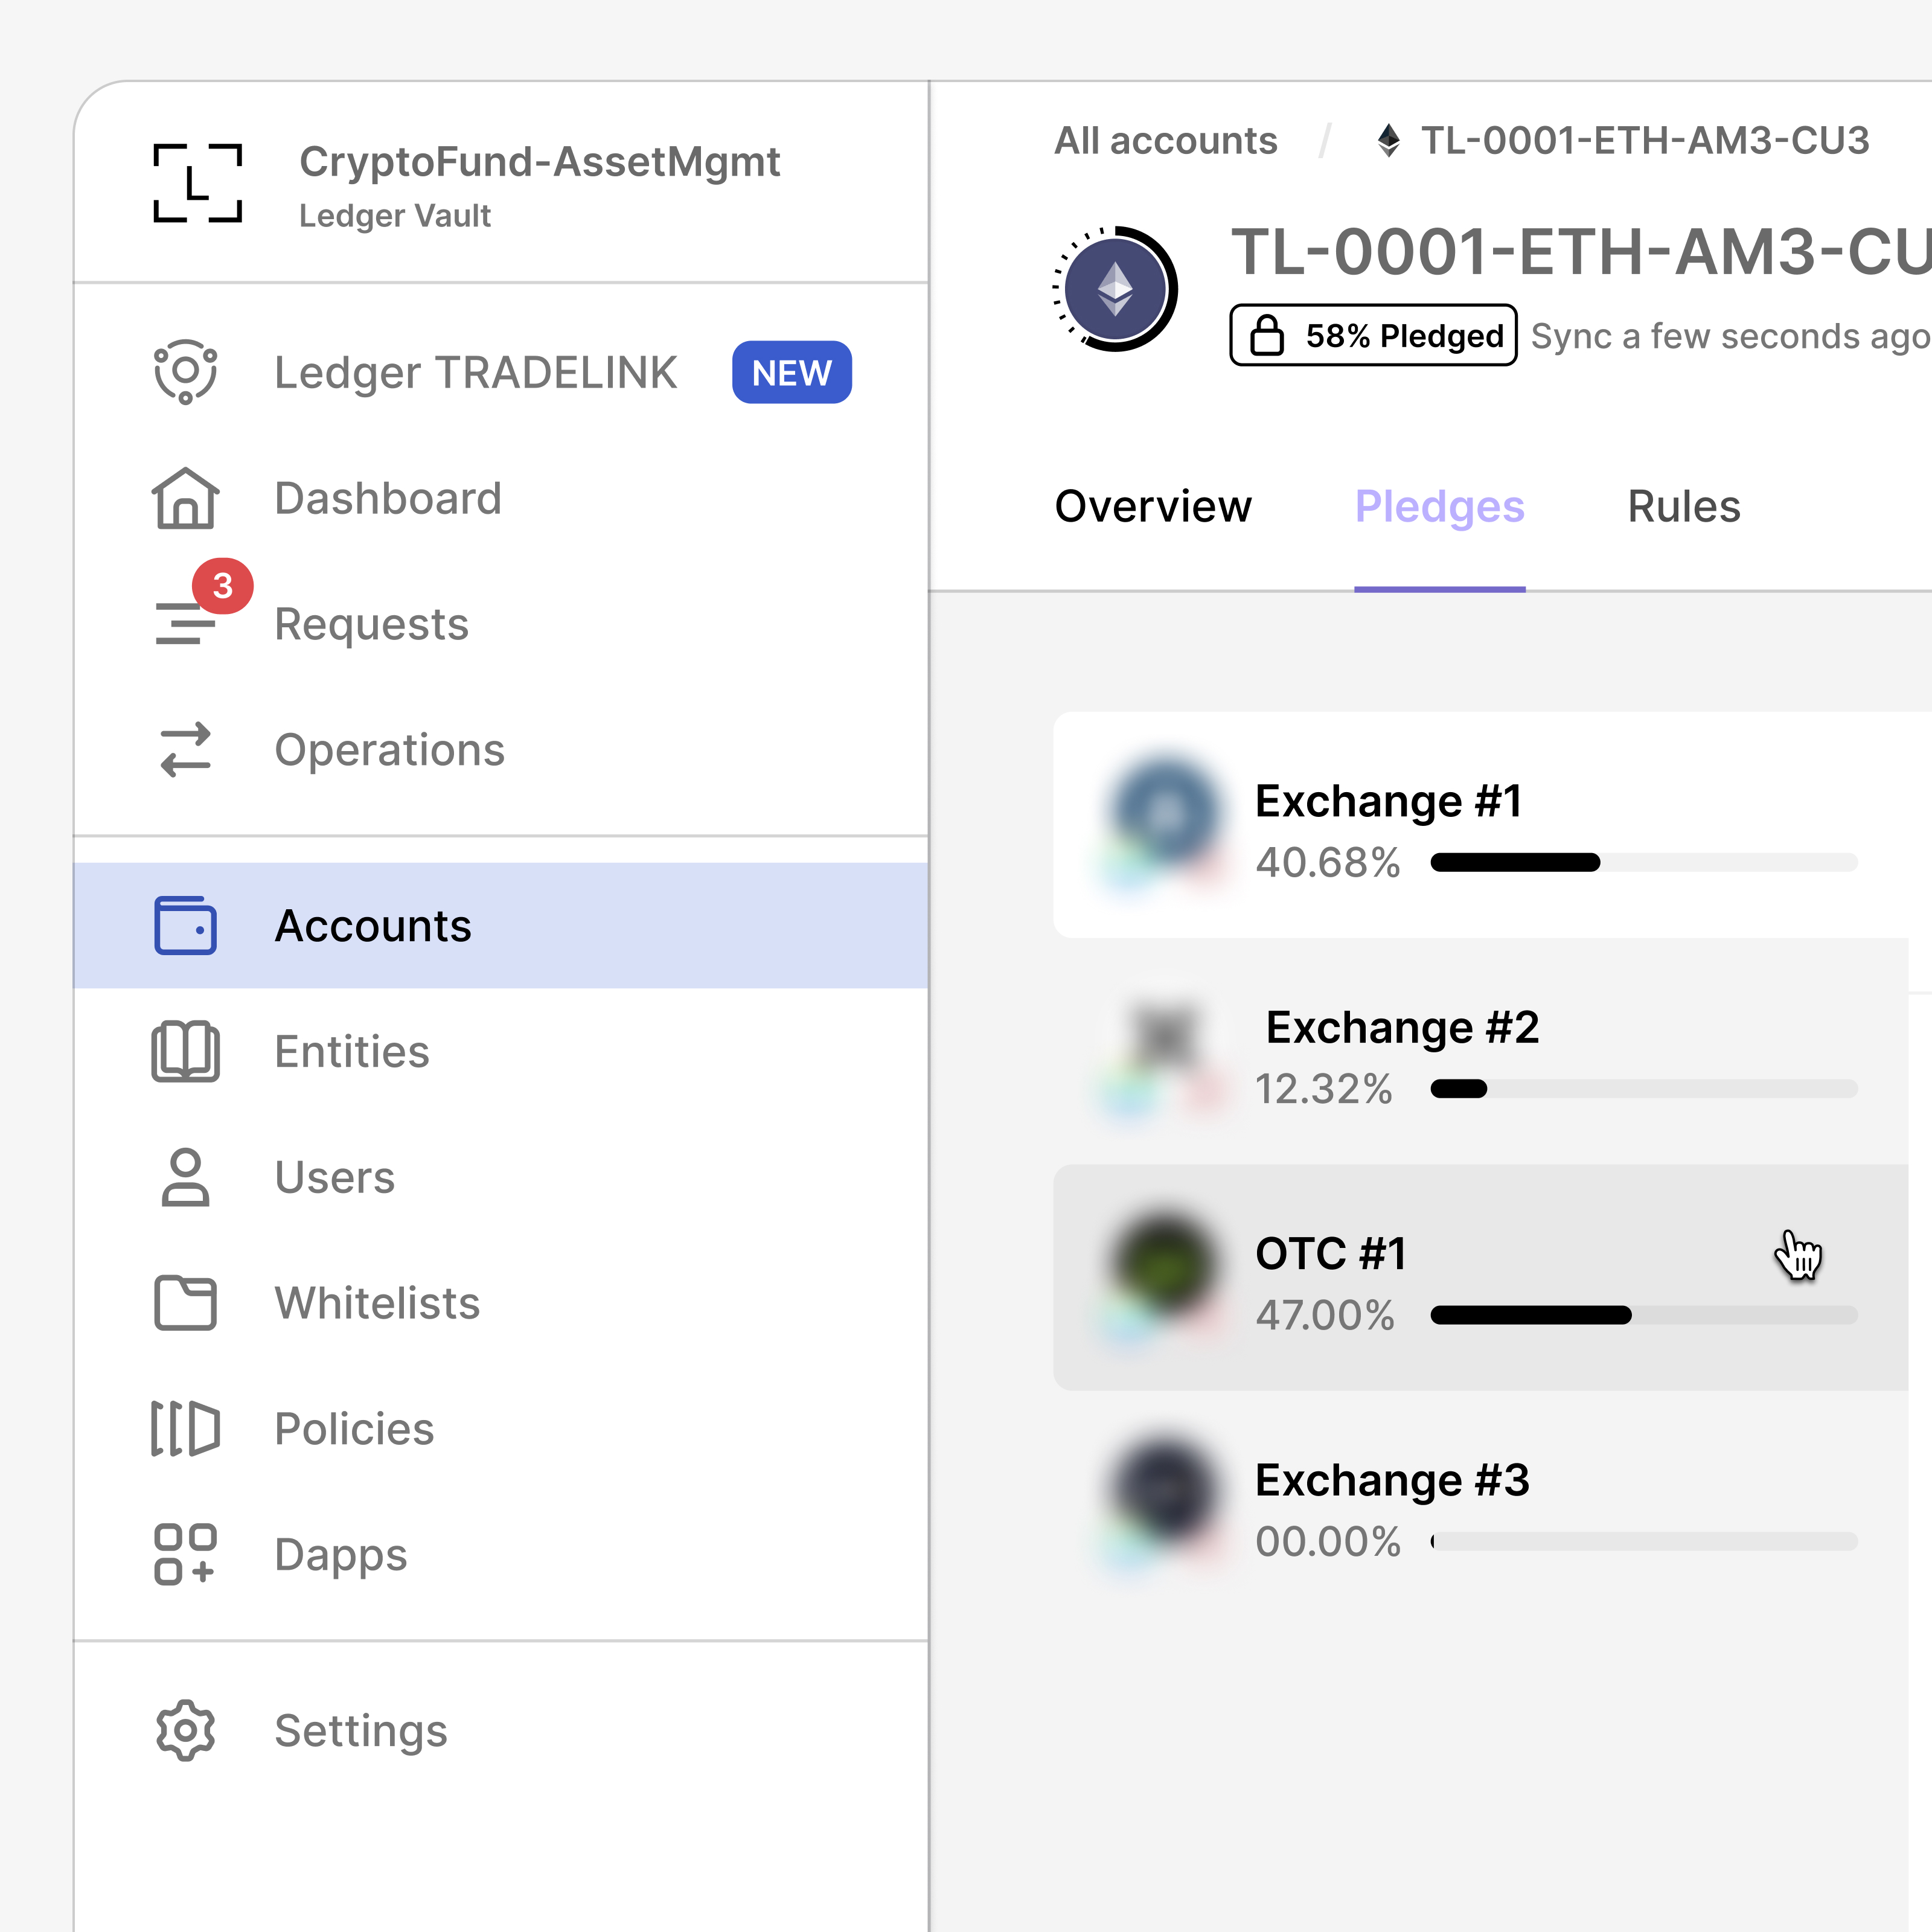Click the Ledger Vault subtitle
Image resolution: width=1932 pixels, height=1932 pixels.
[x=395, y=216]
